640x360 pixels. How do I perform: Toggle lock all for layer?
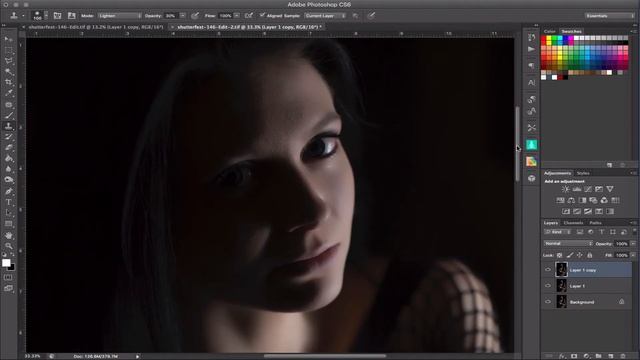tap(589, 255)
